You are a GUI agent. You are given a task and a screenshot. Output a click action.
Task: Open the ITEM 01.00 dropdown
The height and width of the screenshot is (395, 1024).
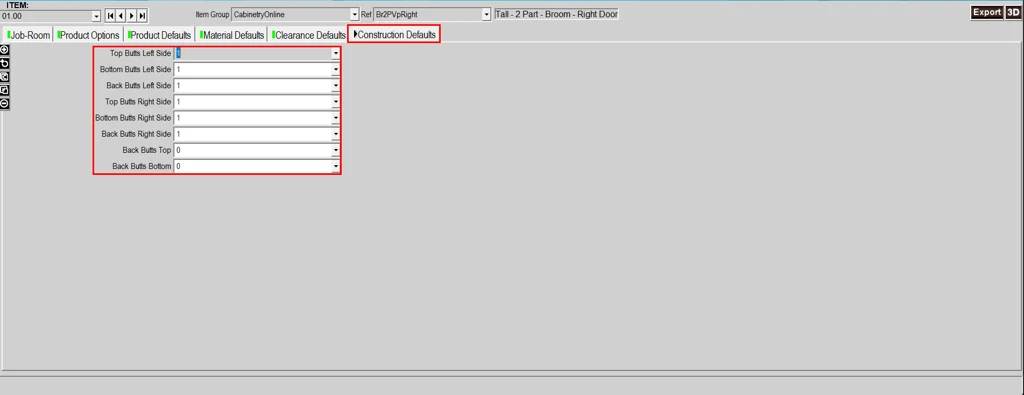[97, 15]
